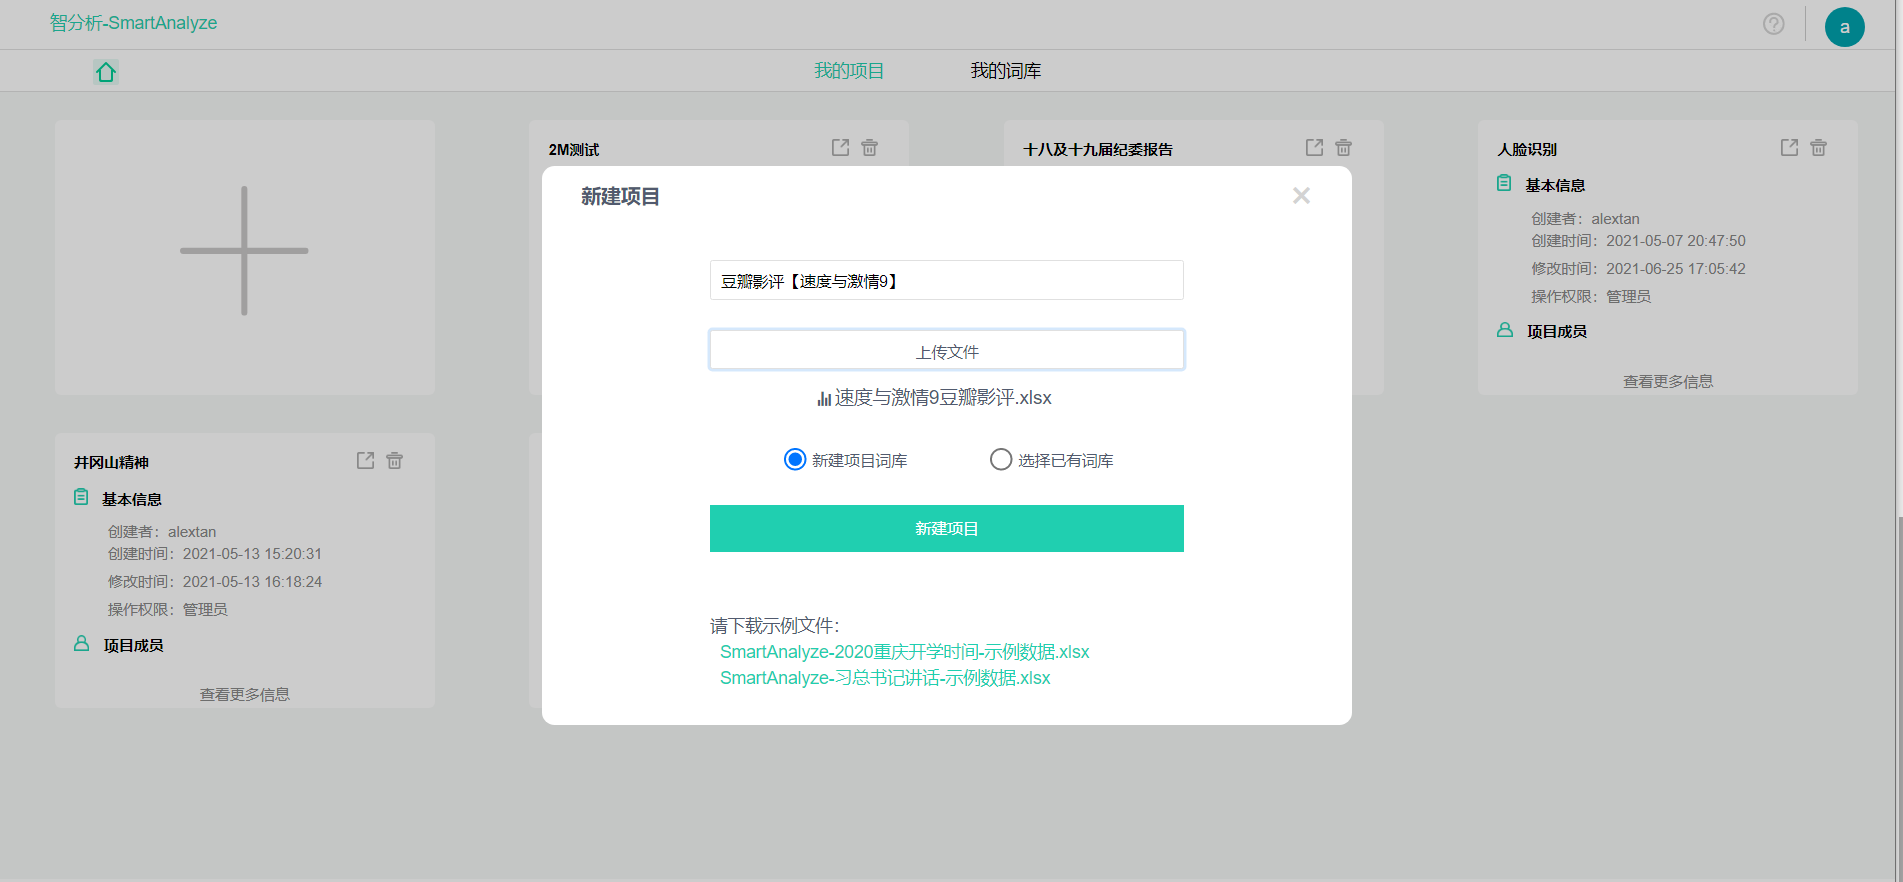Click the 新建项目 dialog heading

pyautogui.click(x=620, y=197)
